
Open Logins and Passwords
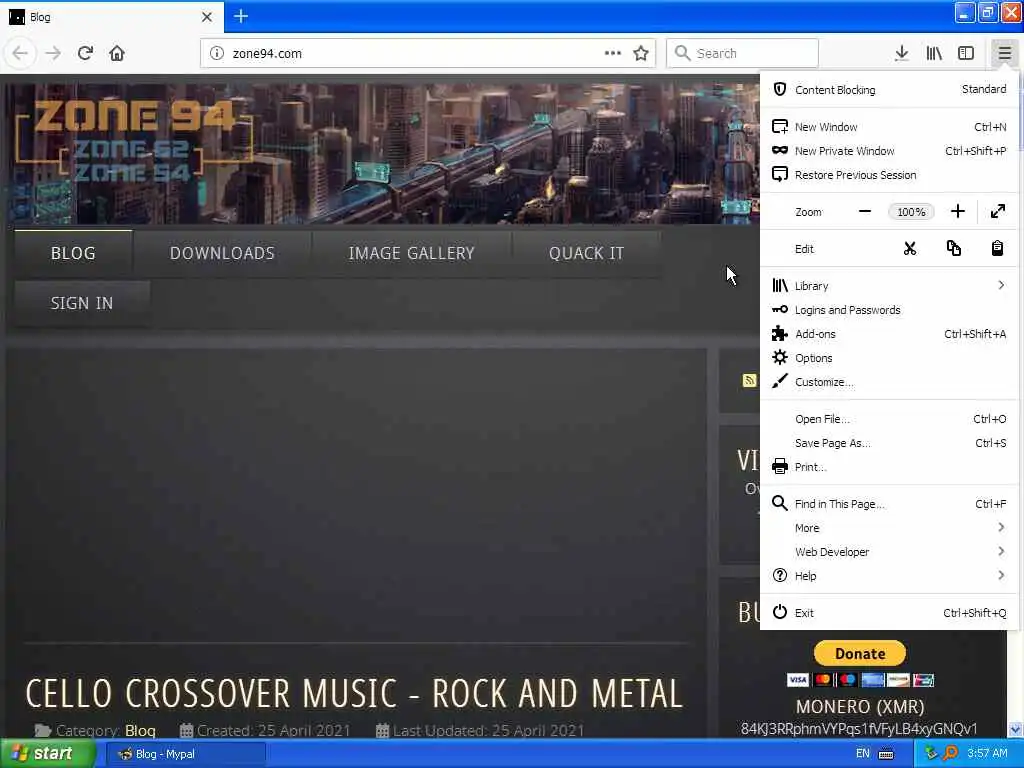(x=889, y=310)
